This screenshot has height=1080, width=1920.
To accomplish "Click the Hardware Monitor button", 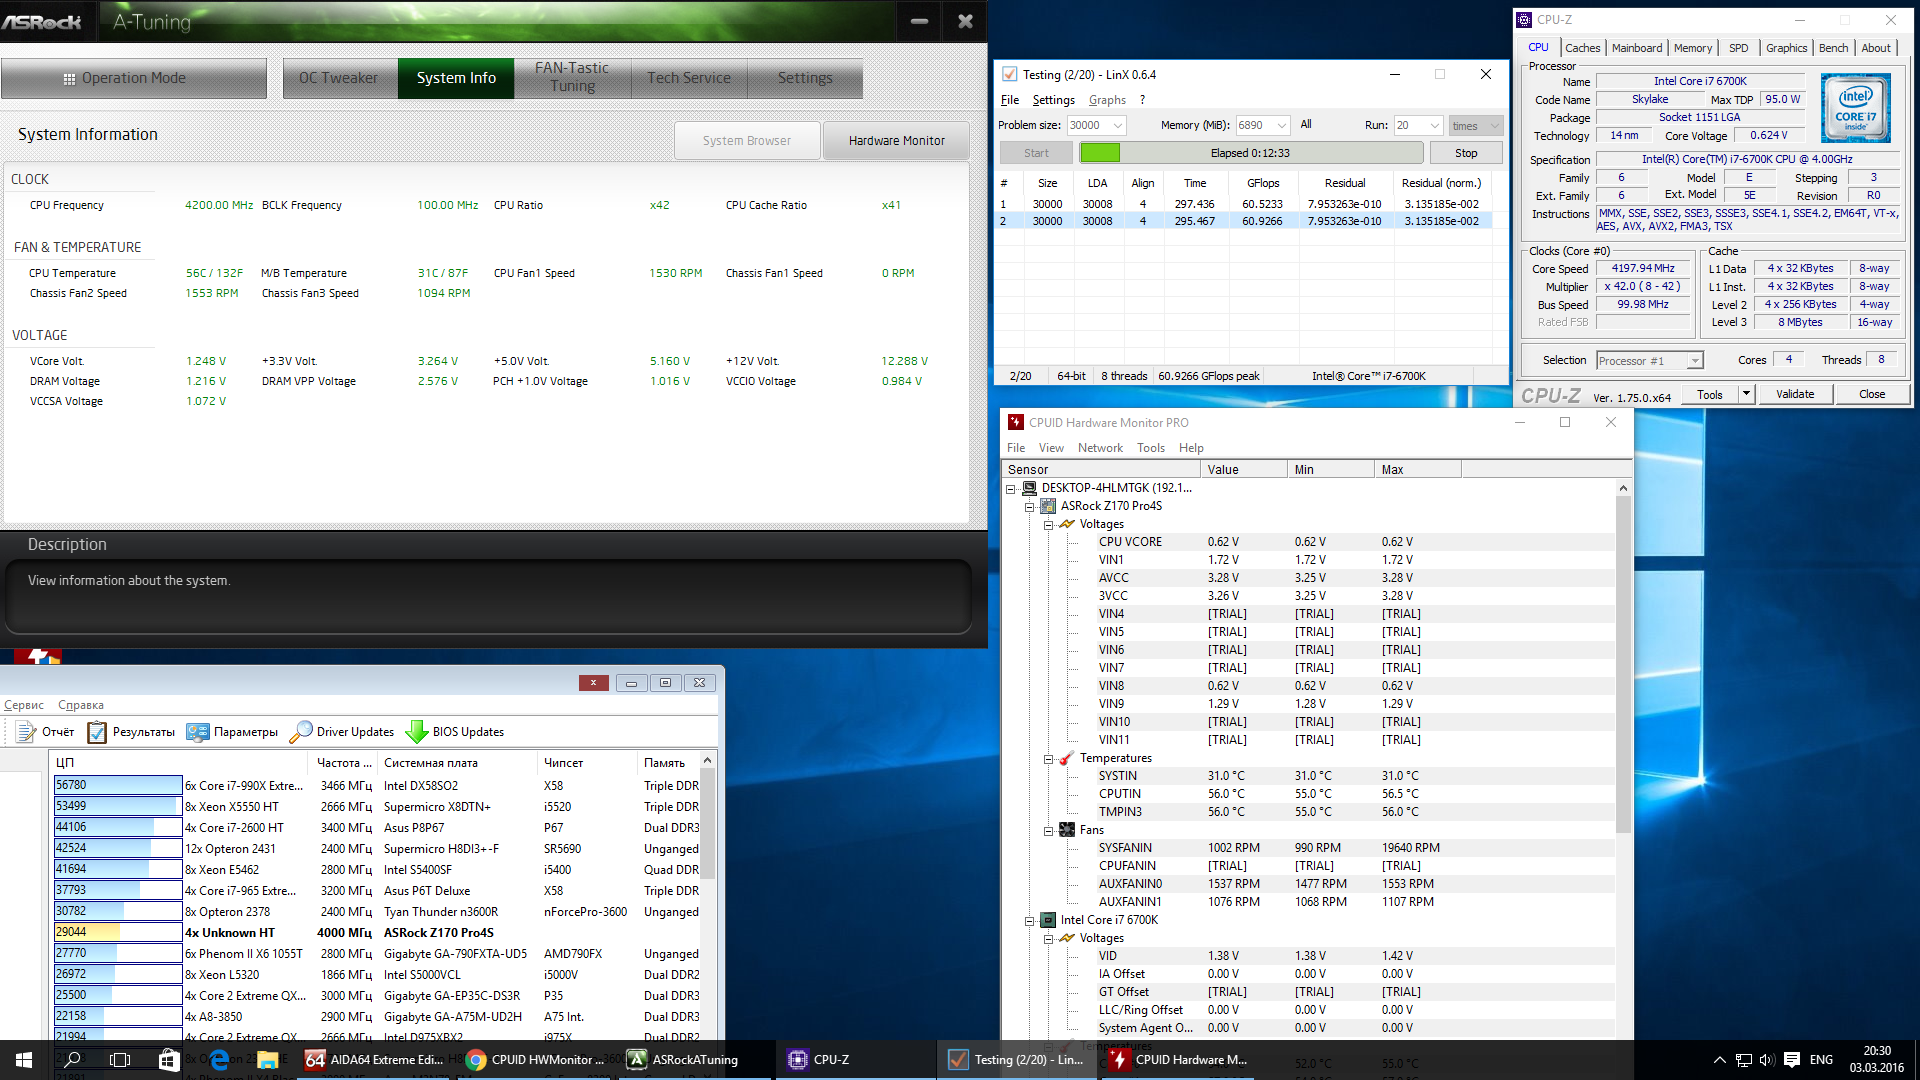I will click(x=896, y=141).
